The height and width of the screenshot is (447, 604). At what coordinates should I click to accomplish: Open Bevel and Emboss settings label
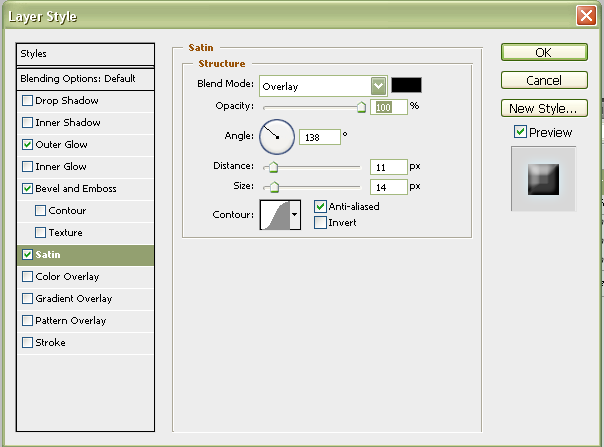(76, 188)
